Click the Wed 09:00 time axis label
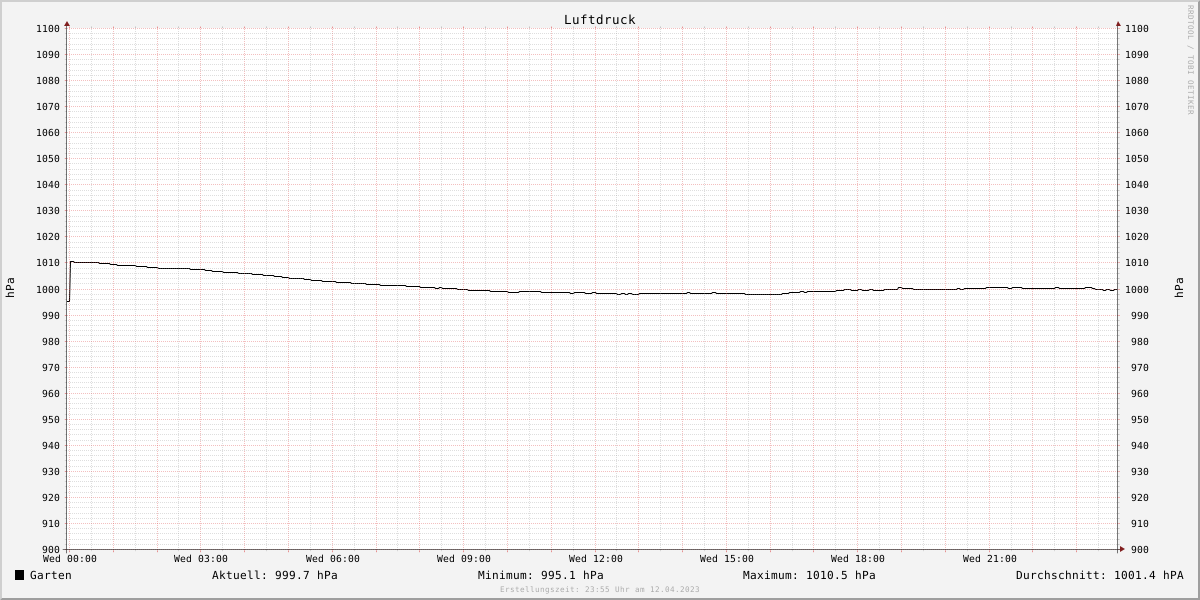 click(x=464, y=559)
